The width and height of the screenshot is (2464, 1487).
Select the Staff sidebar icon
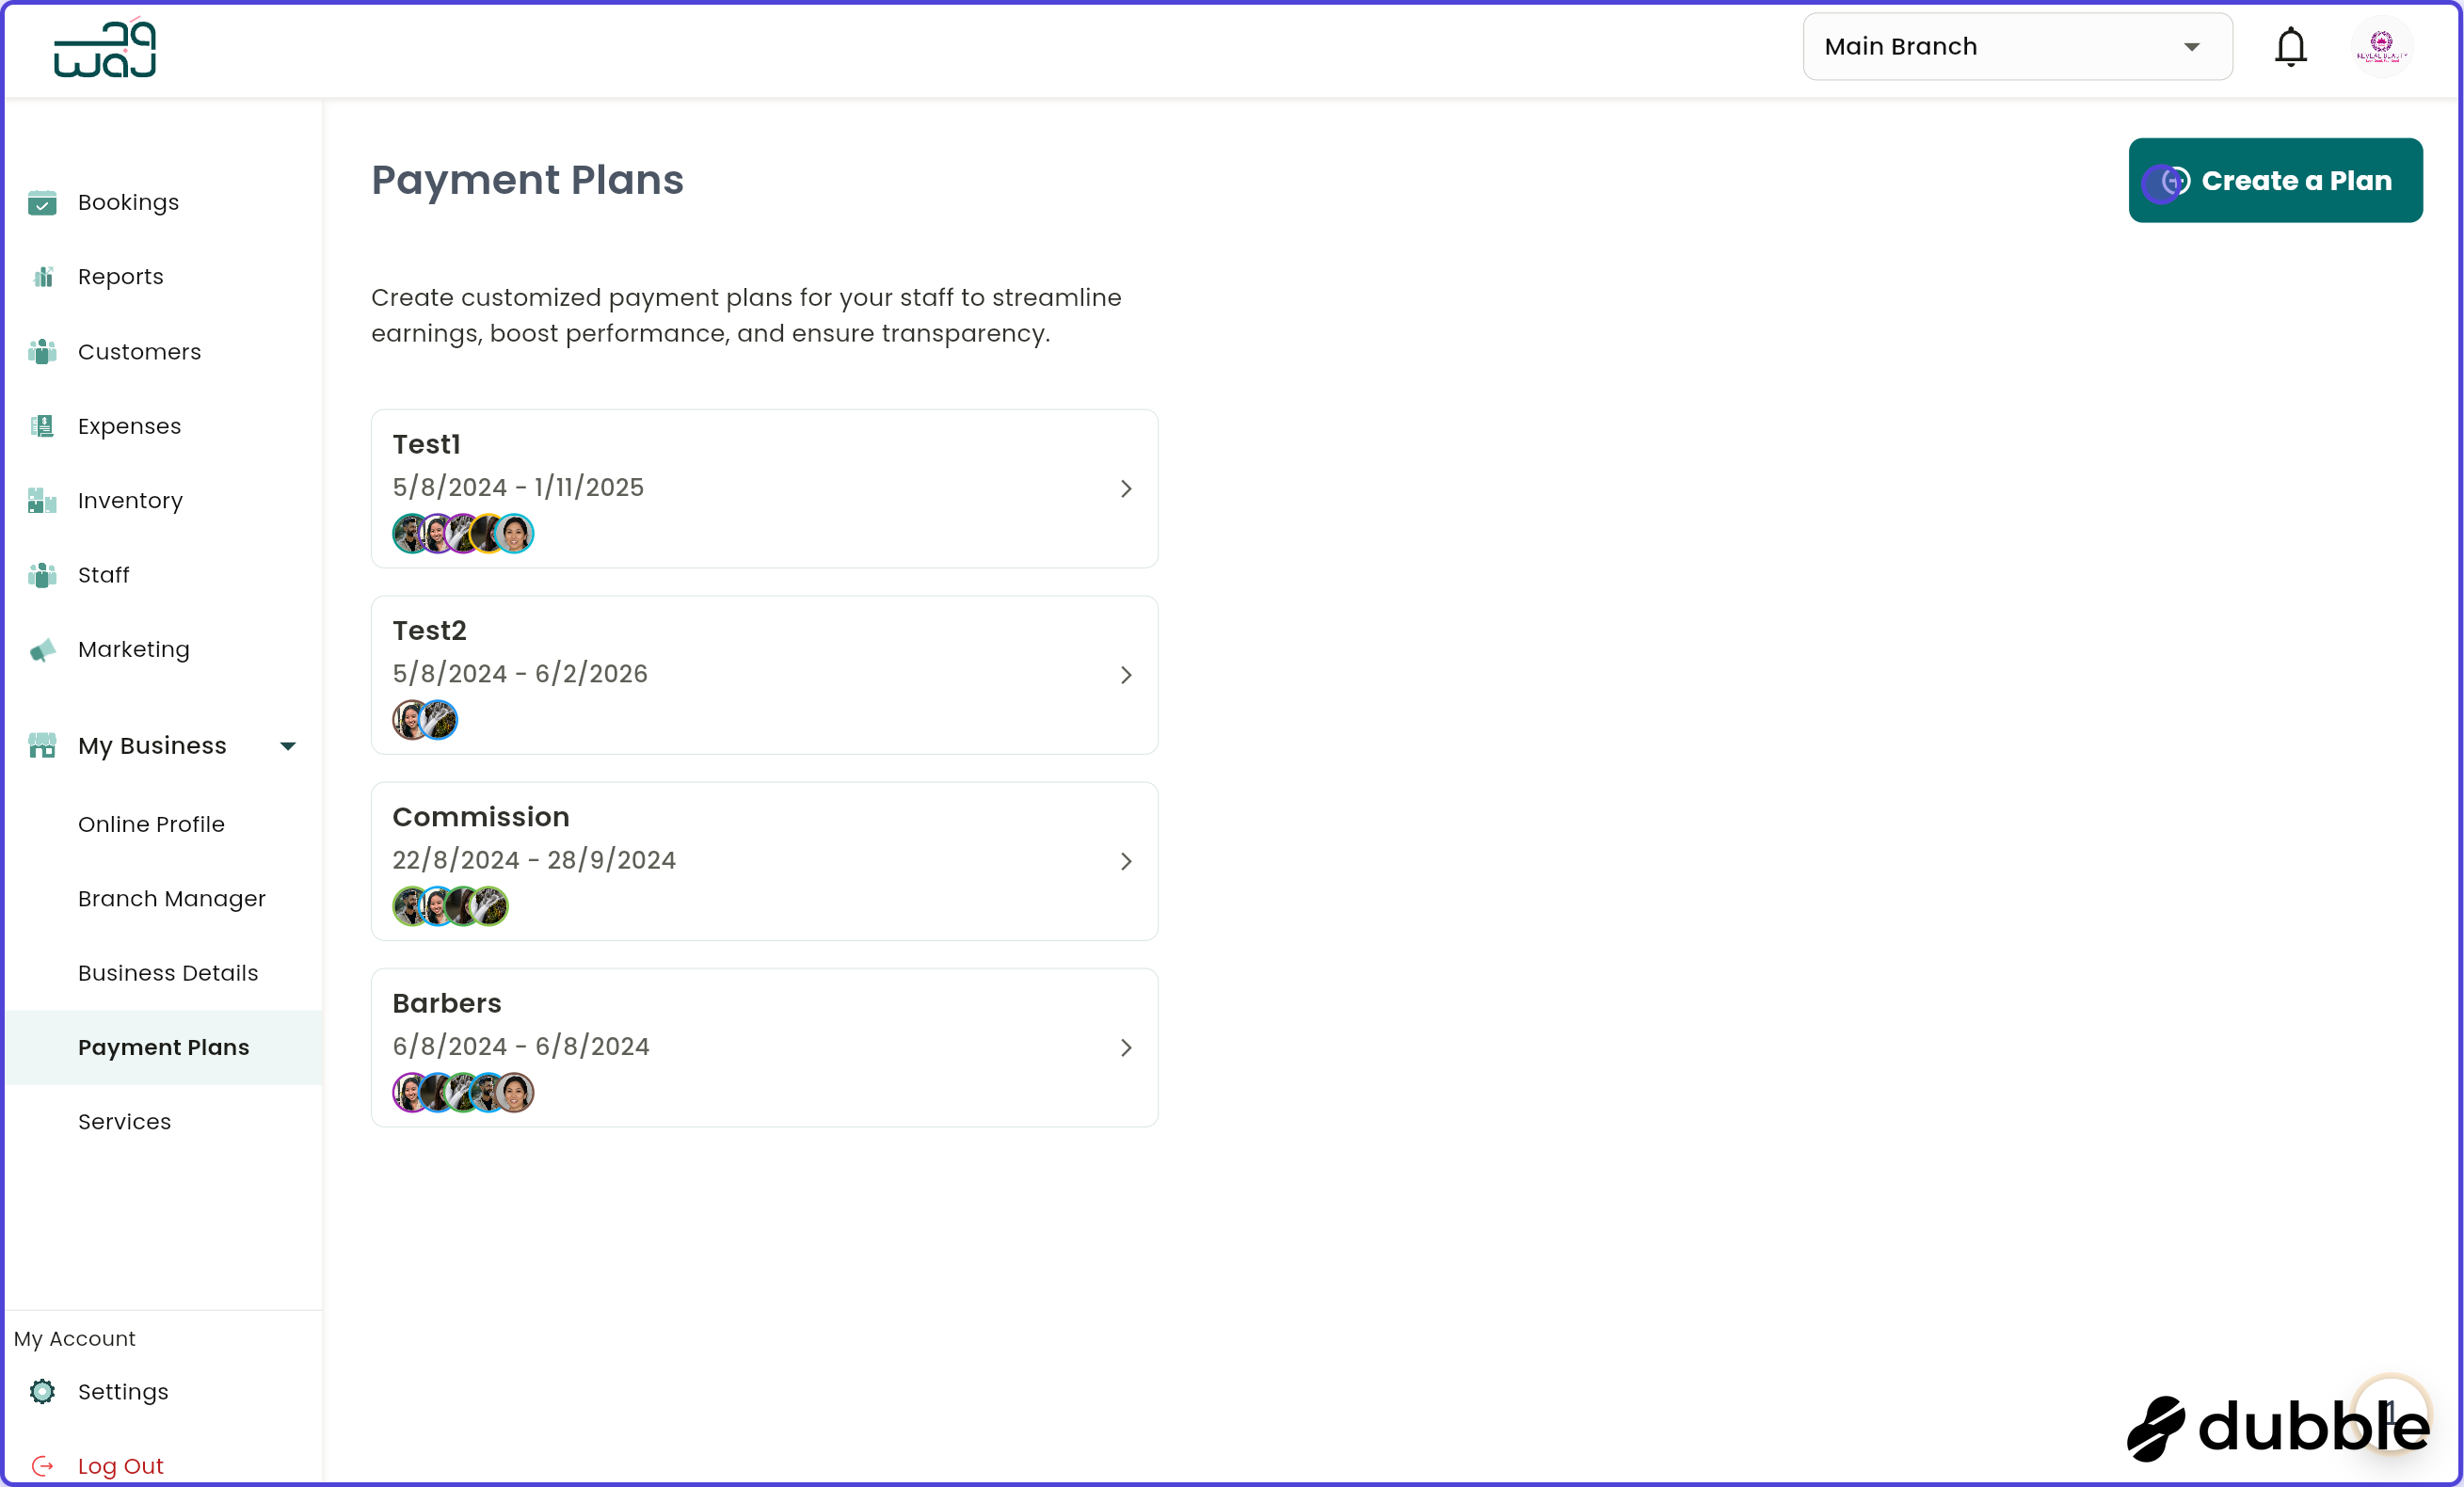[x=42, y=574]
